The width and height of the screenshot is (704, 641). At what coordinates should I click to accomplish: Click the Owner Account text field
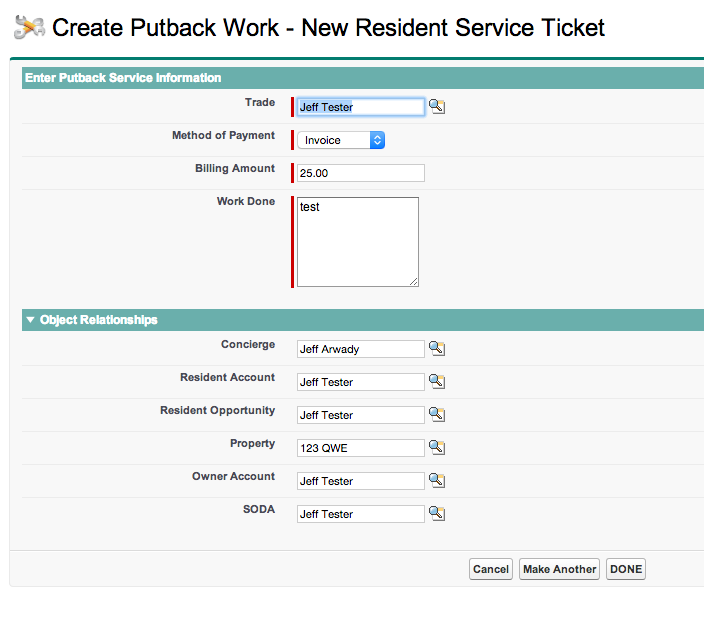[x=360, y=481]
